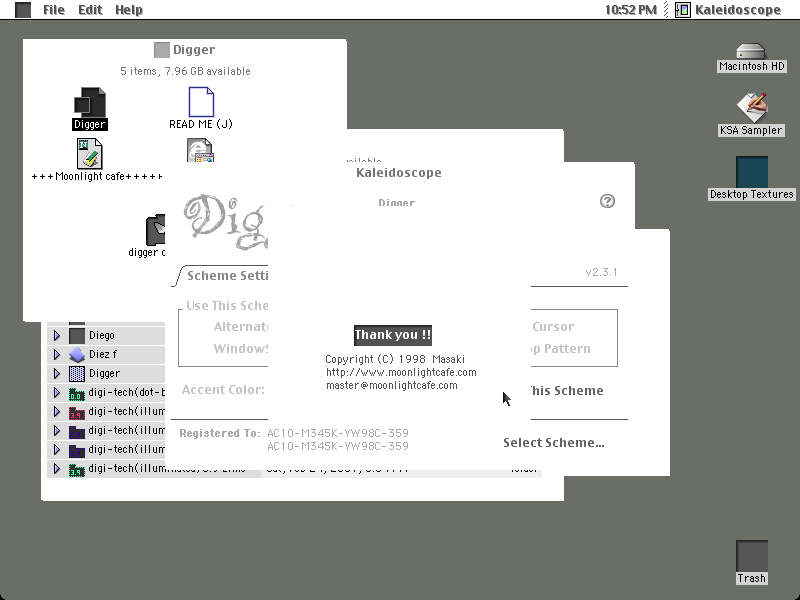Image resolution: width=800 pixels, height=600 pixels.
Task: Open the Macintosh HD drive icon
Action: 751,51
